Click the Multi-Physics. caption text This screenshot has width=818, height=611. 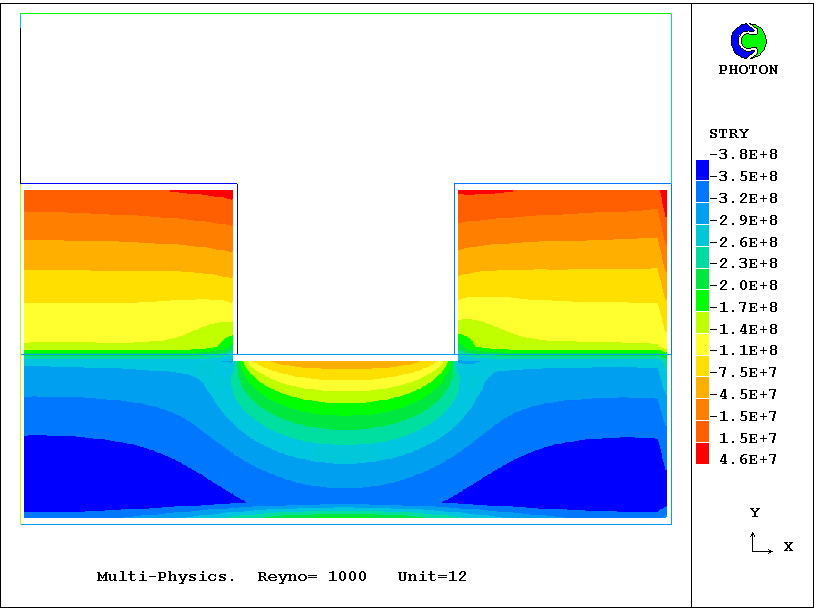click(166, 577)
